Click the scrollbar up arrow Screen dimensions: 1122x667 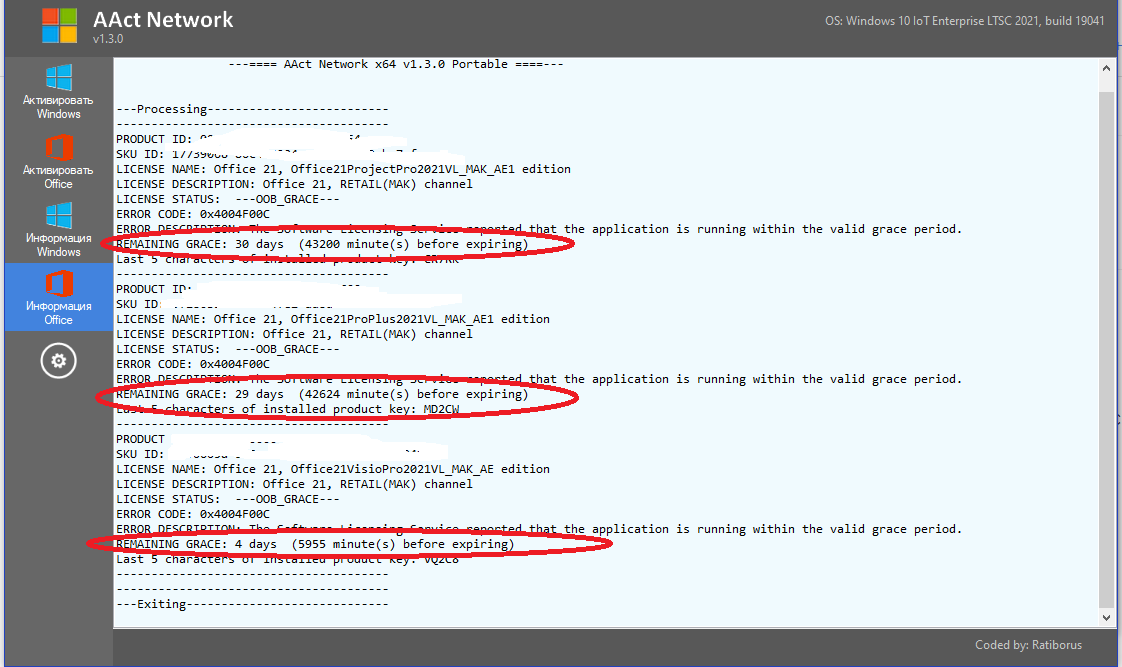coord(1106,68)
